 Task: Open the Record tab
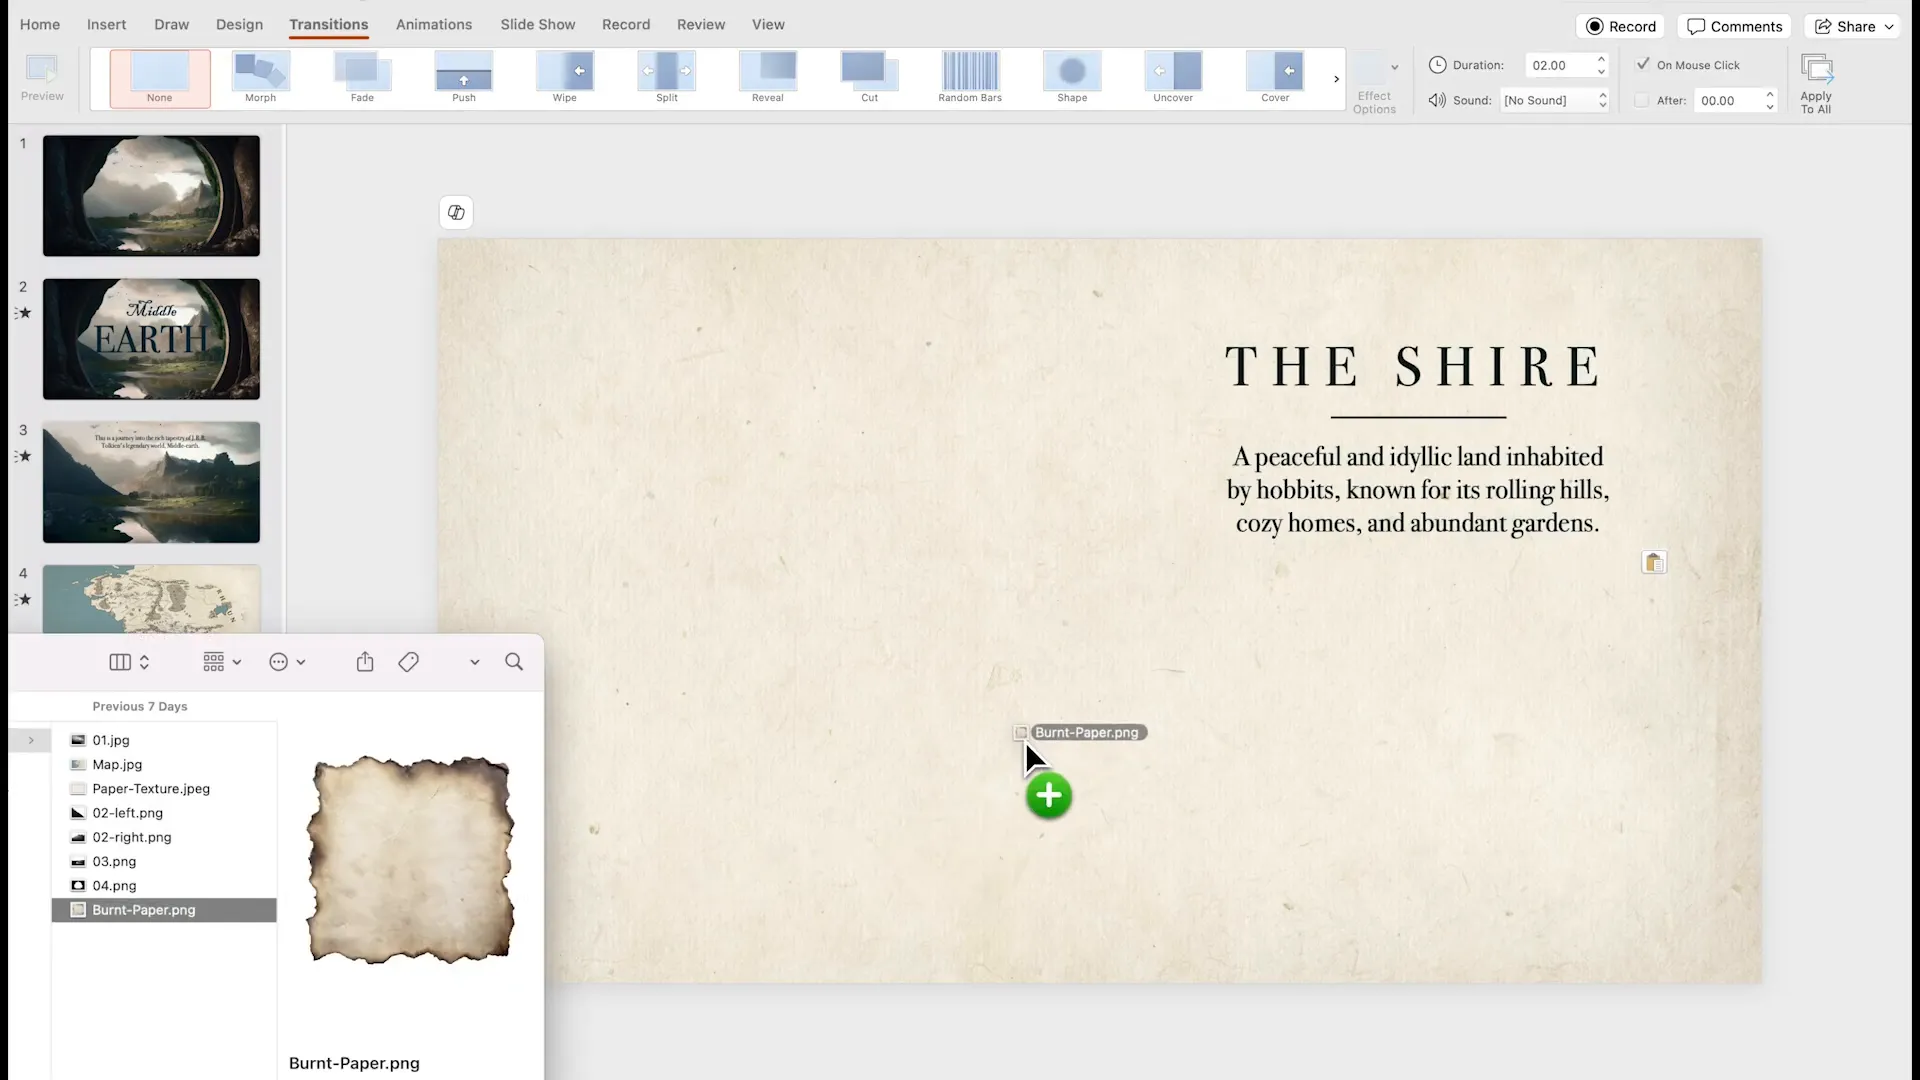coord(626,24)
